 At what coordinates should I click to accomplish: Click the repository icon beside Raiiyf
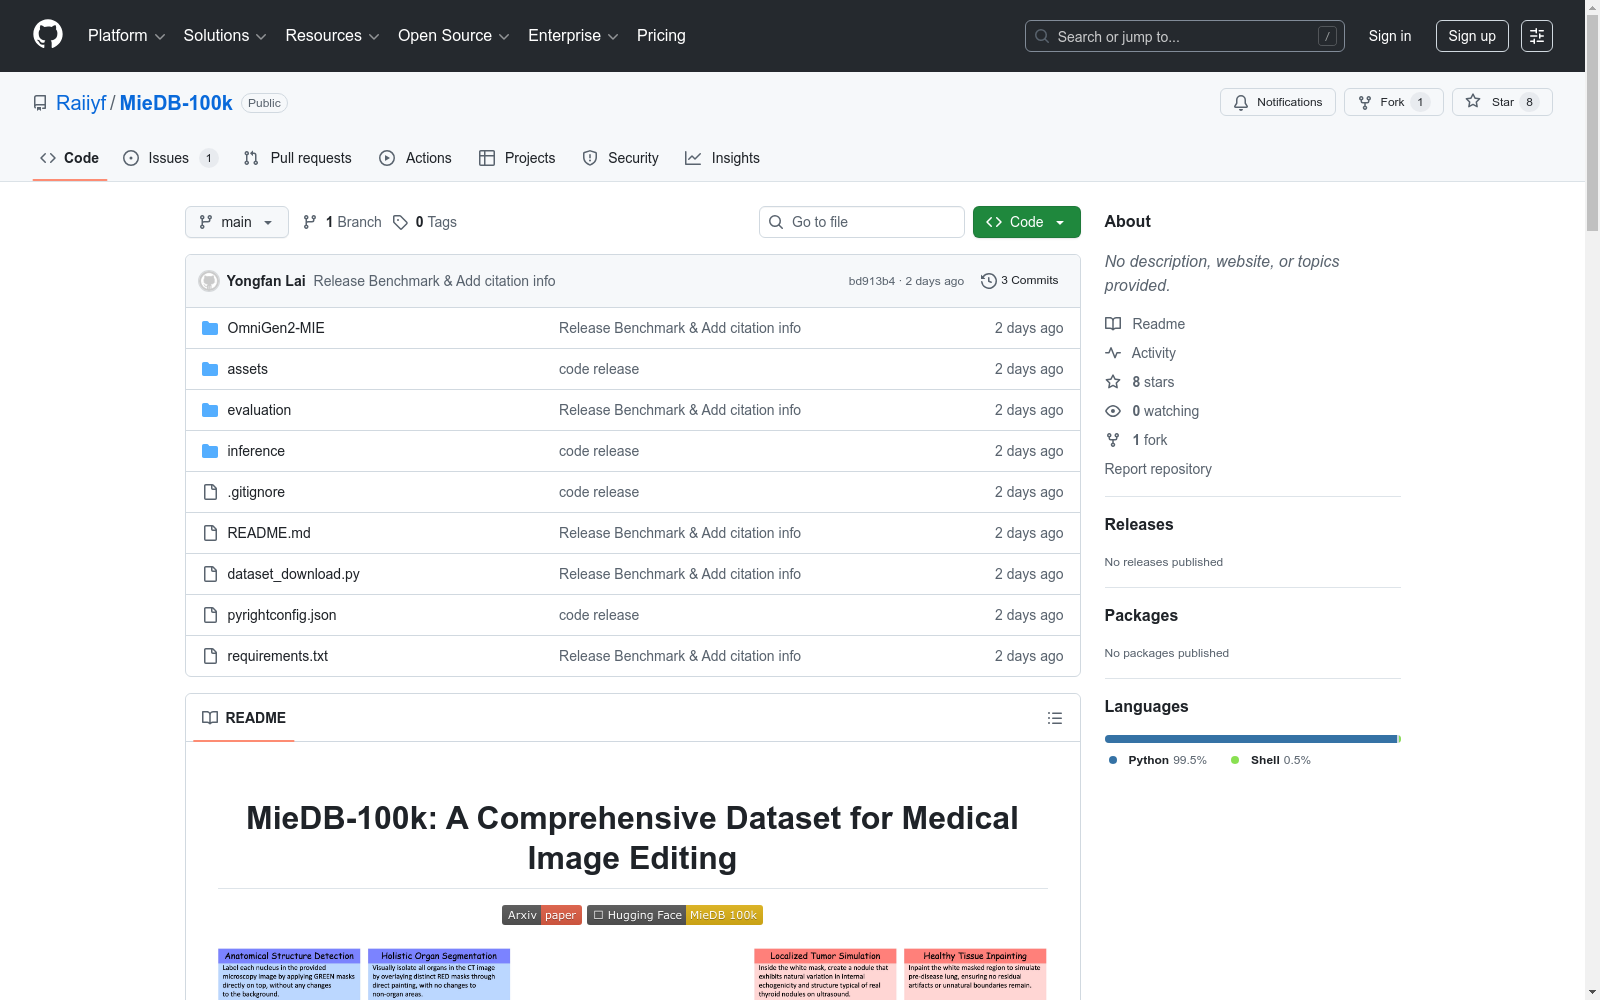40,103
